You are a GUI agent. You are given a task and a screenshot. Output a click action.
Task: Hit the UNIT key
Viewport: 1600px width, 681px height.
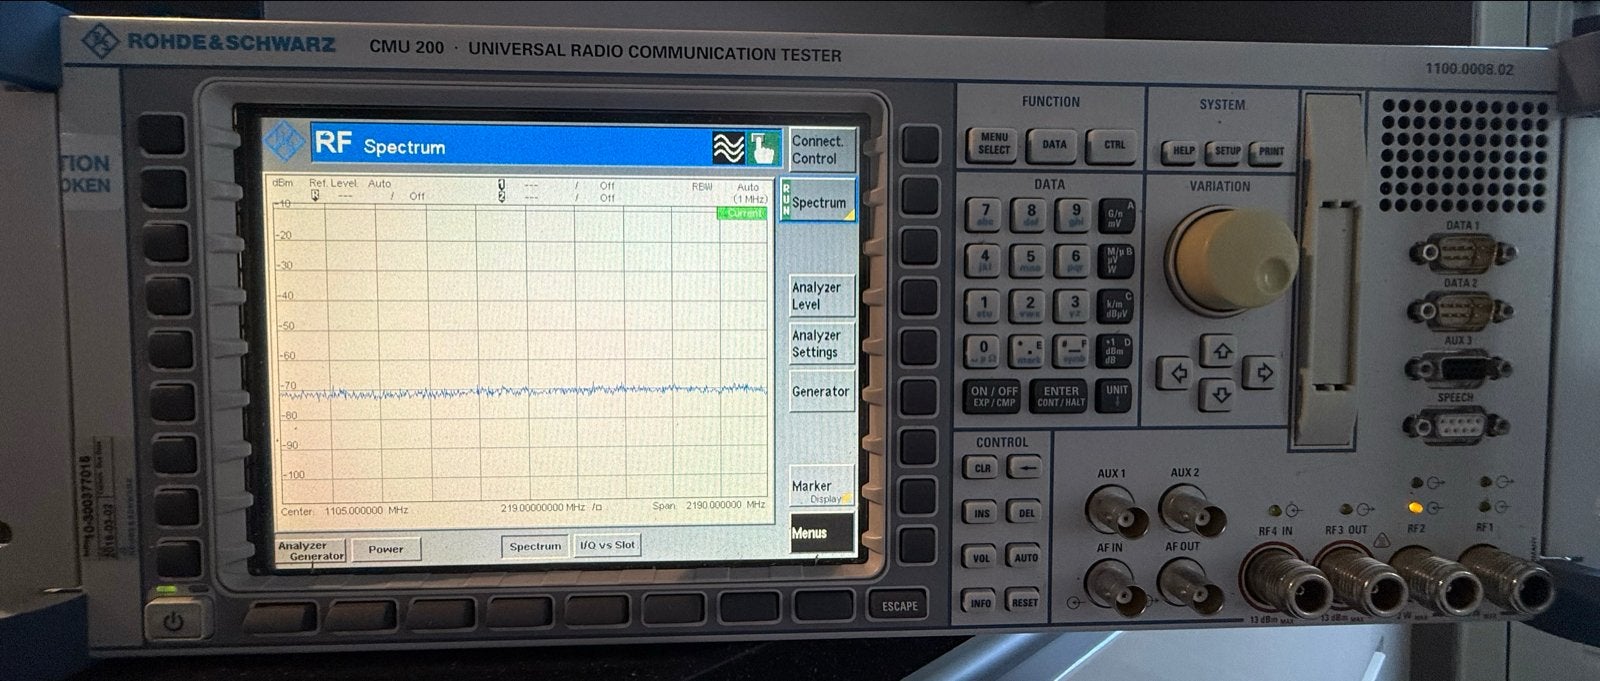[1116, 396]
